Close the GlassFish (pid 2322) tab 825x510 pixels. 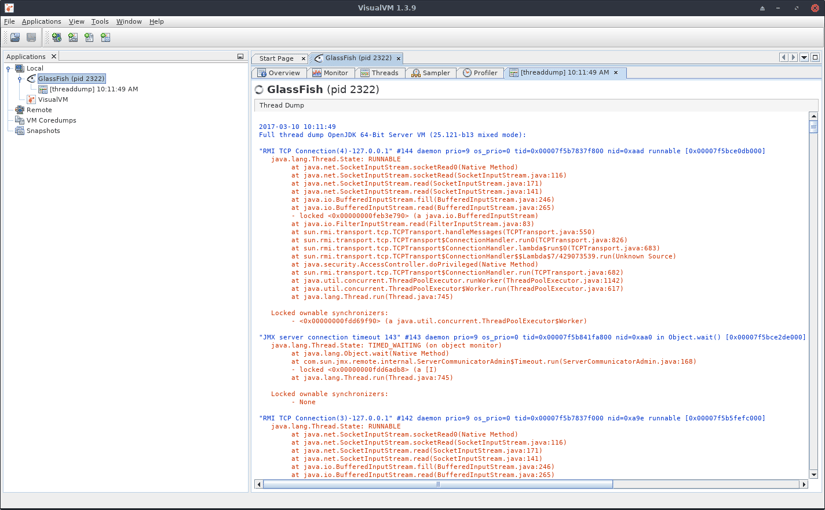click(x=398, y=58)
